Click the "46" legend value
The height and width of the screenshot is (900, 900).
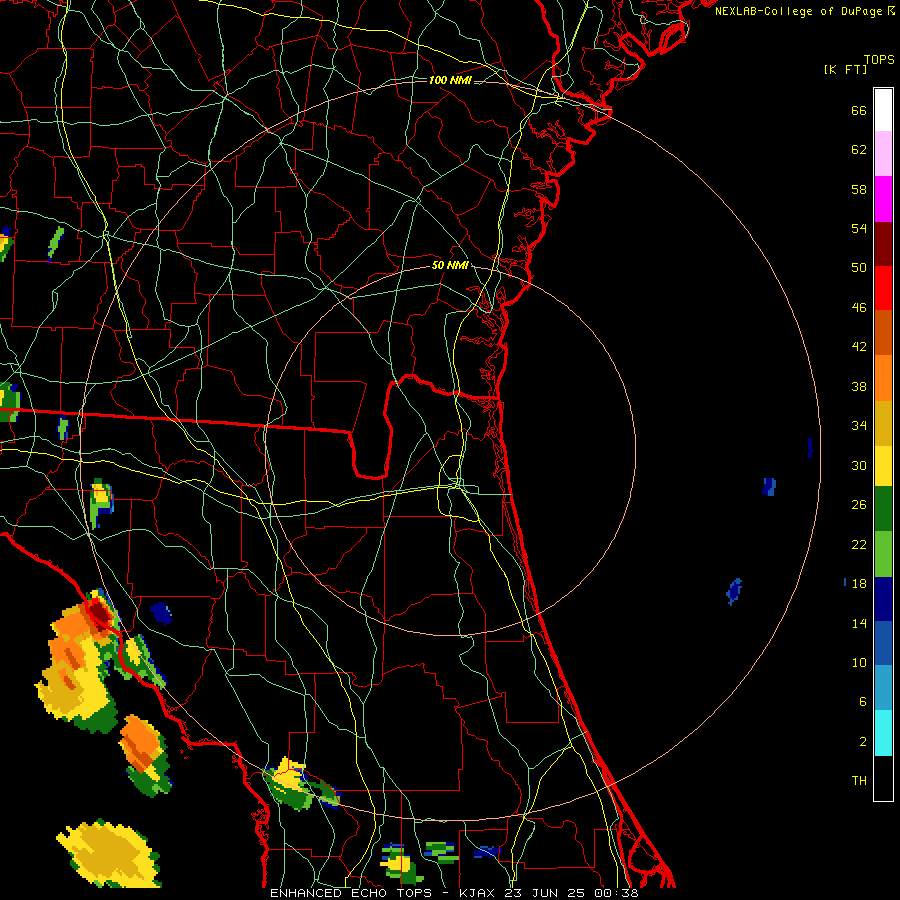point(859,308)
